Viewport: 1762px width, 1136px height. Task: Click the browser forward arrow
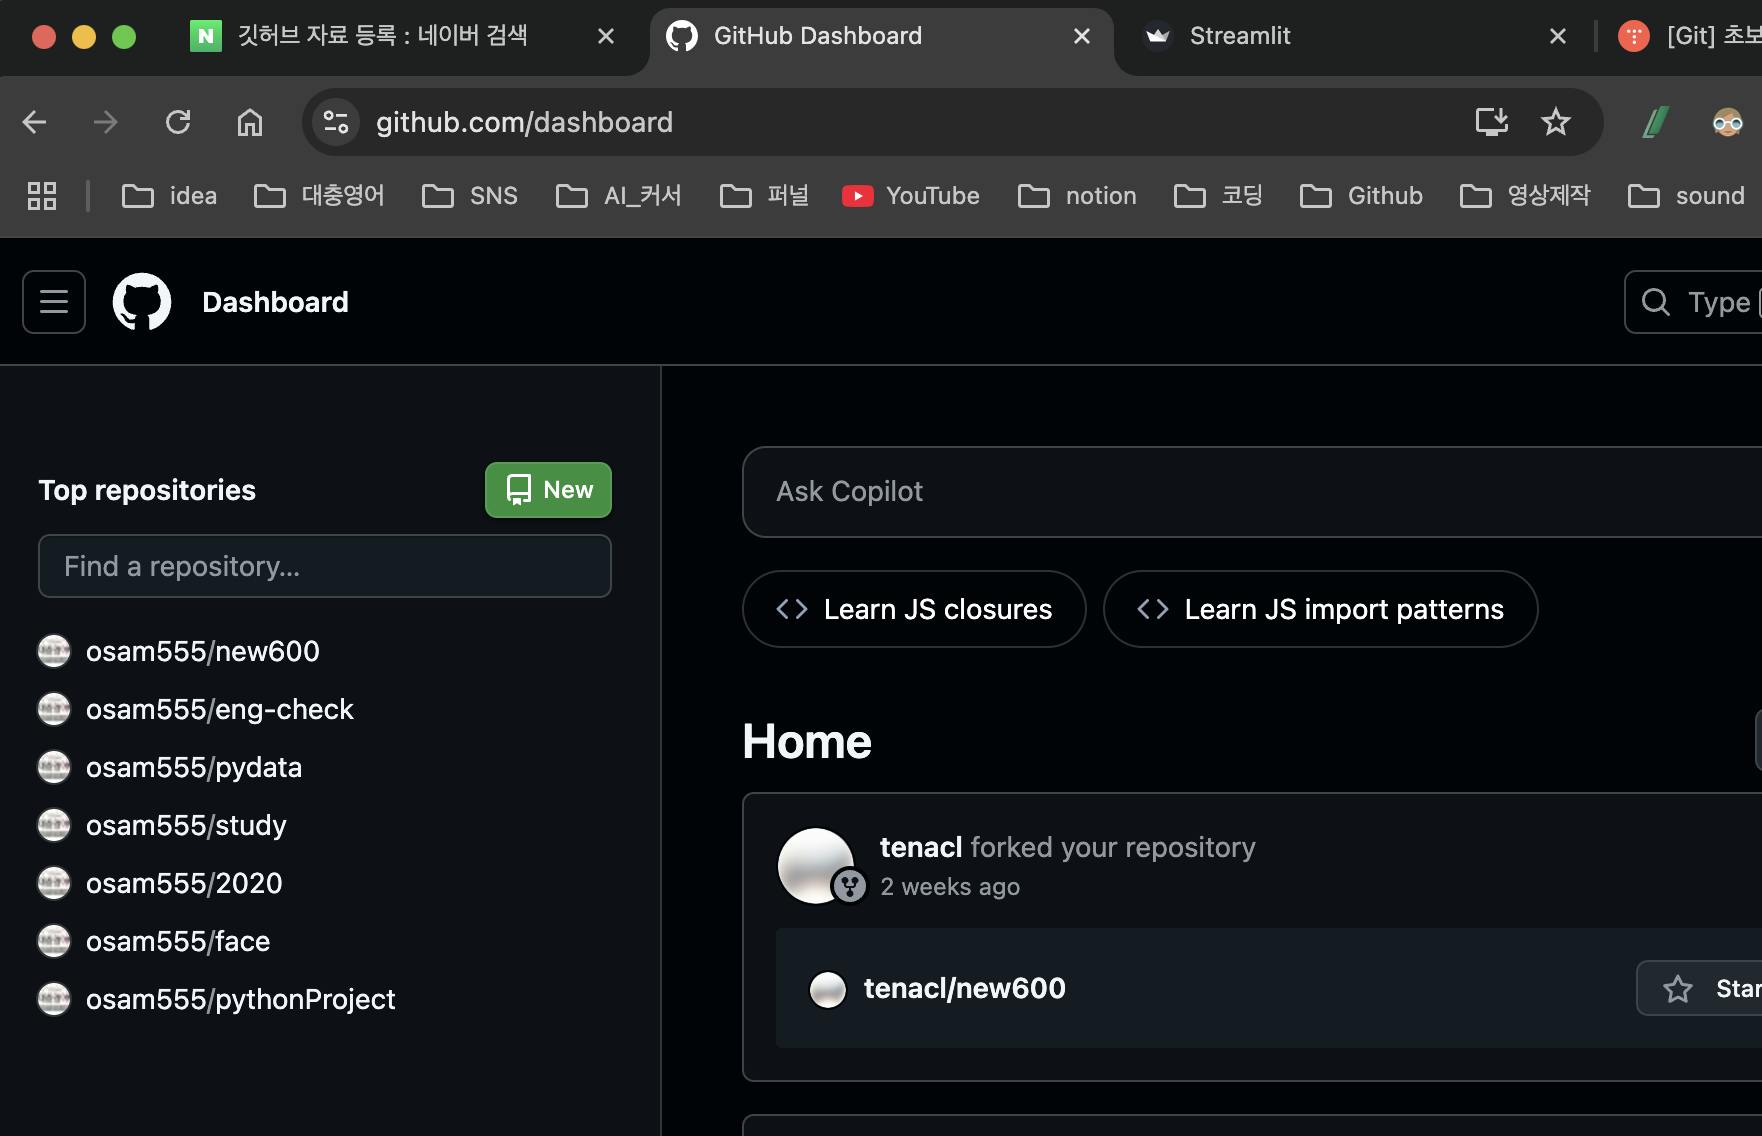[105, 122]
